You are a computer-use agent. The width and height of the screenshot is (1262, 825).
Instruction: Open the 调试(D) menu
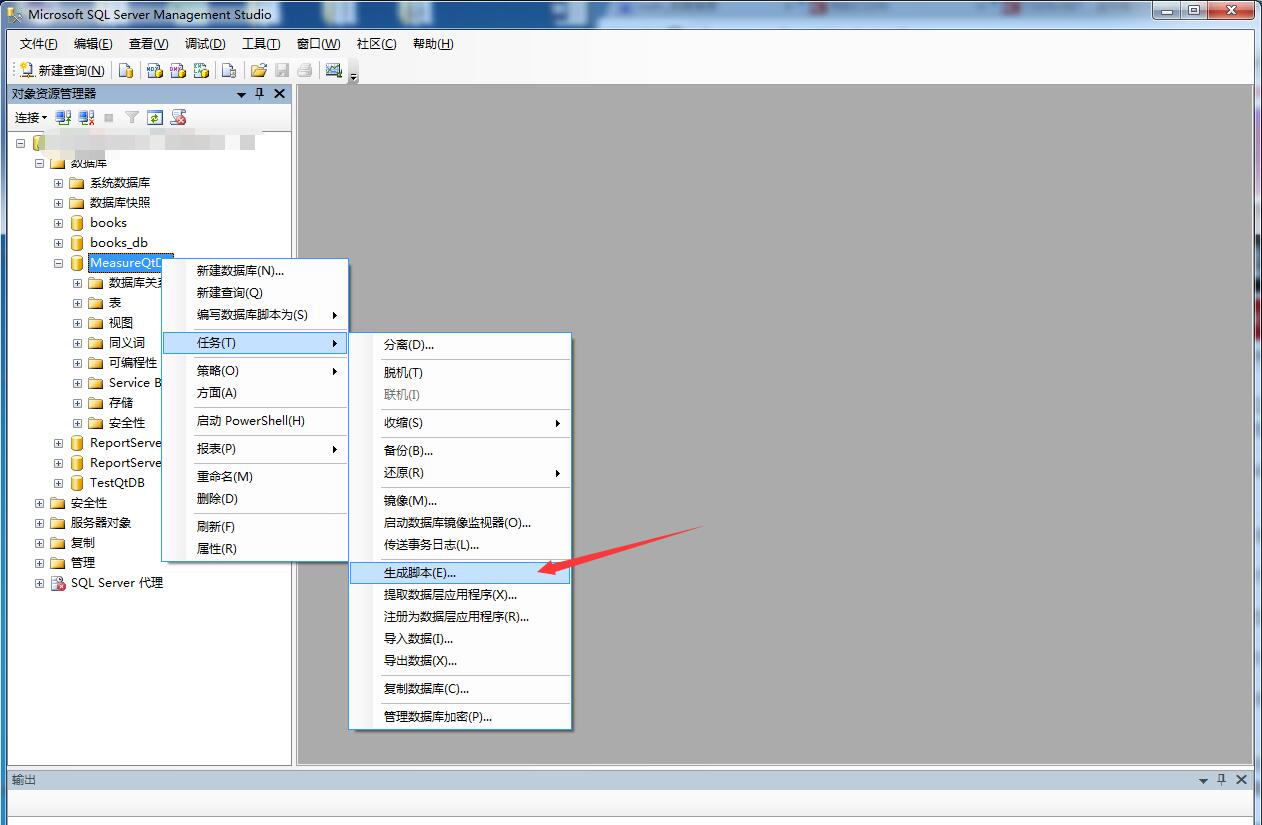[205, 44]
